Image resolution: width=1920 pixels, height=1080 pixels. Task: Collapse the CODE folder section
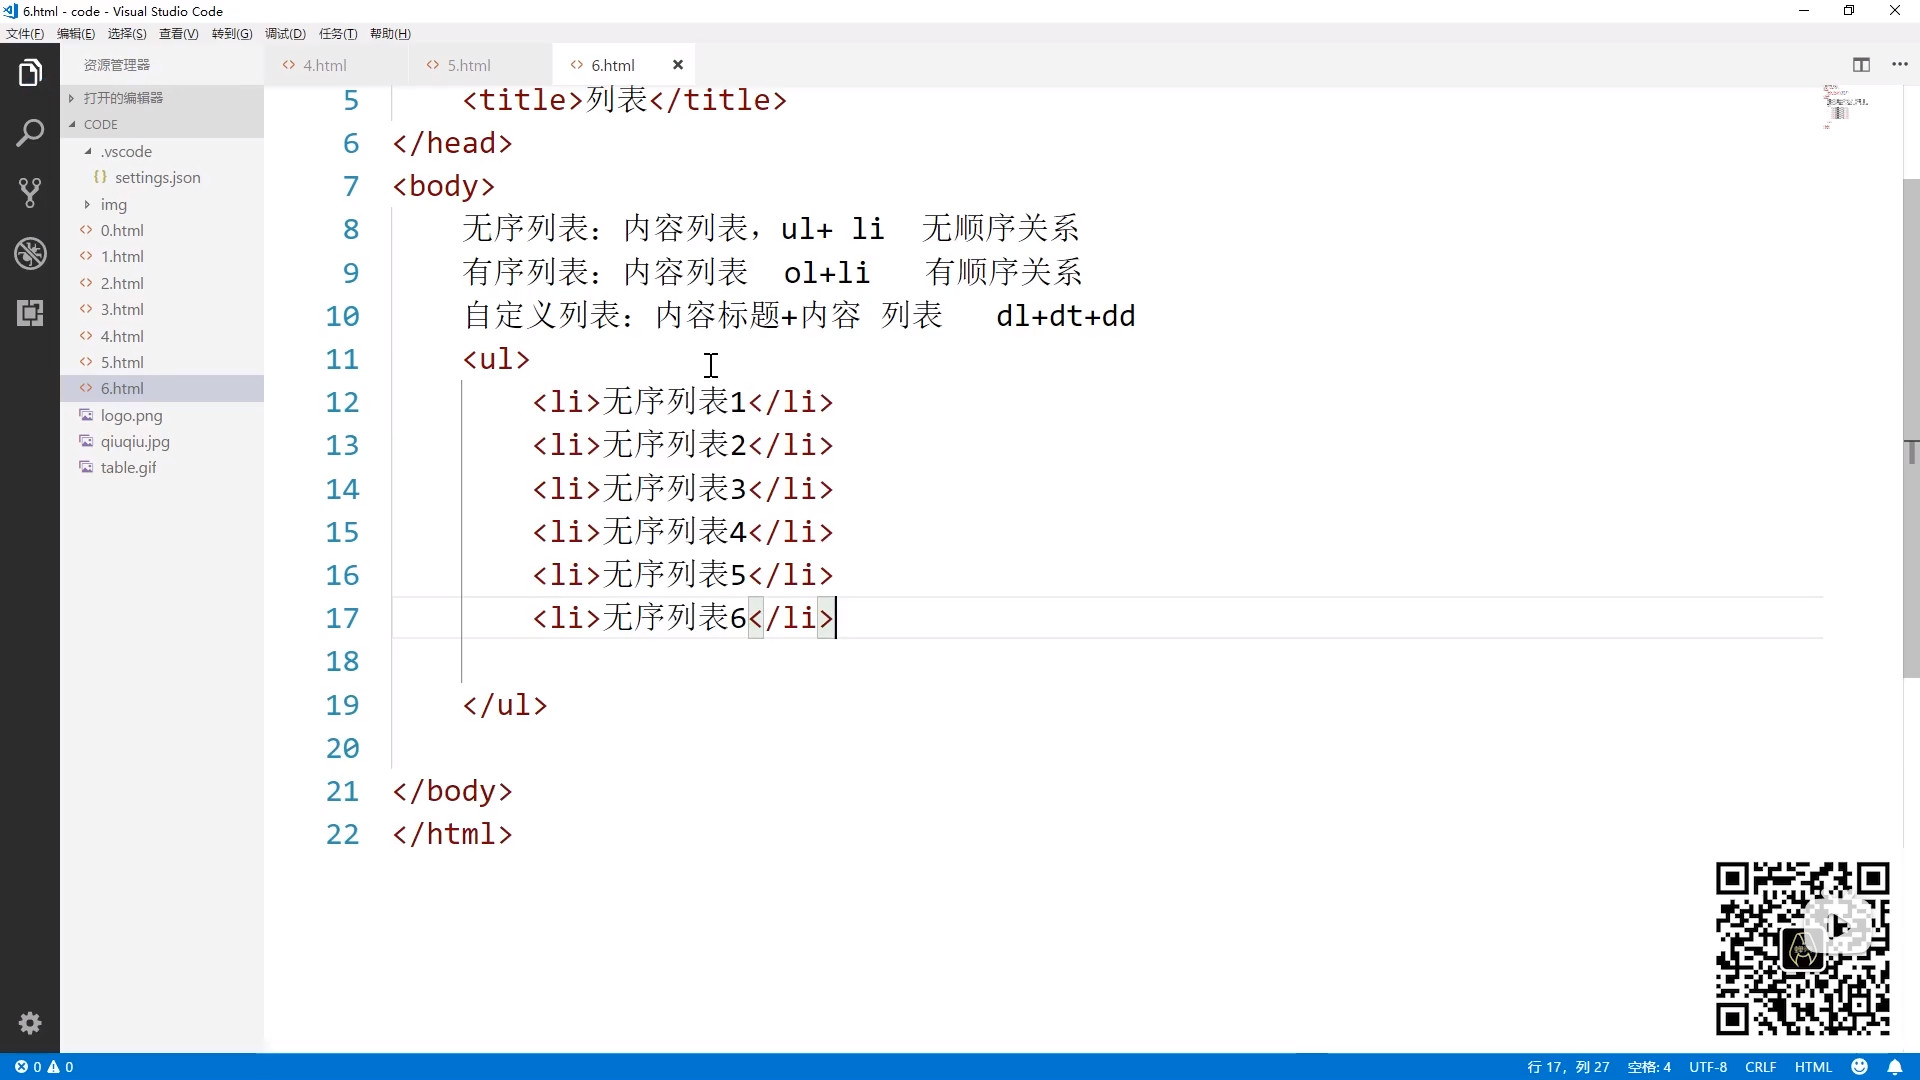pyautogui.click(x=100, y=125)
